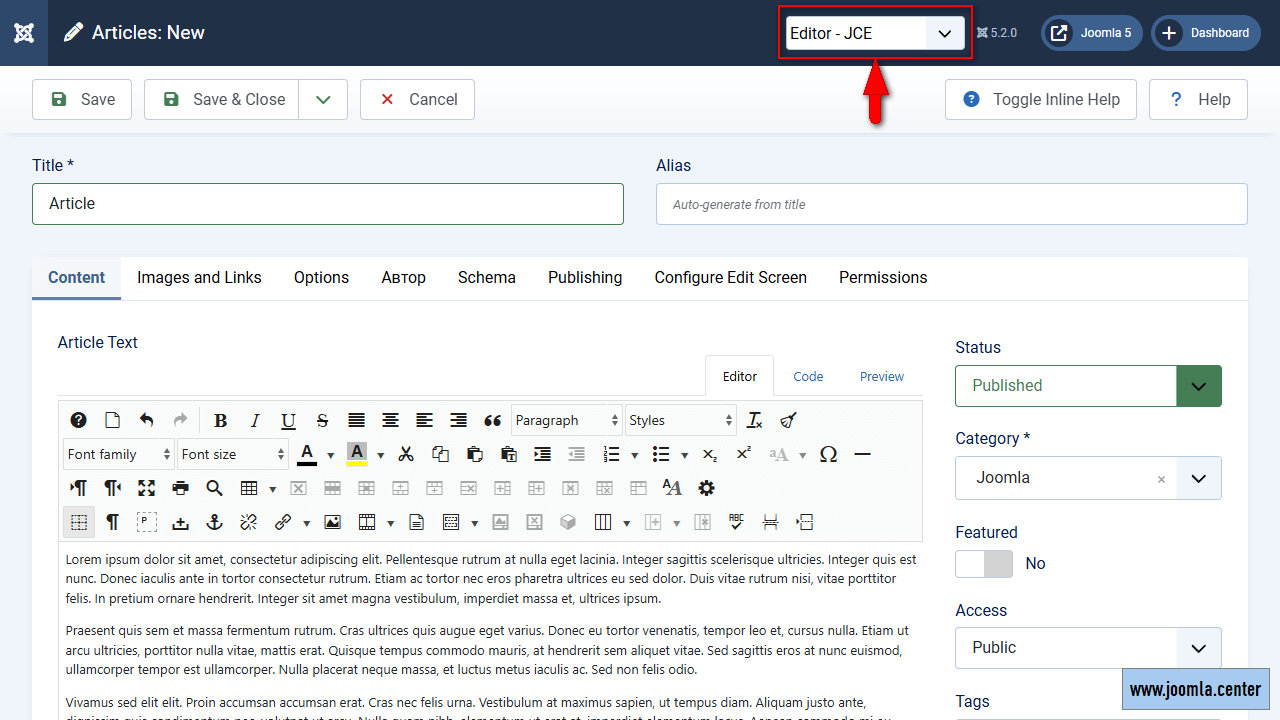Insert a numbered list
Image resolution: width=1280 pixels, height=720 pixels.
click(611, 454)
